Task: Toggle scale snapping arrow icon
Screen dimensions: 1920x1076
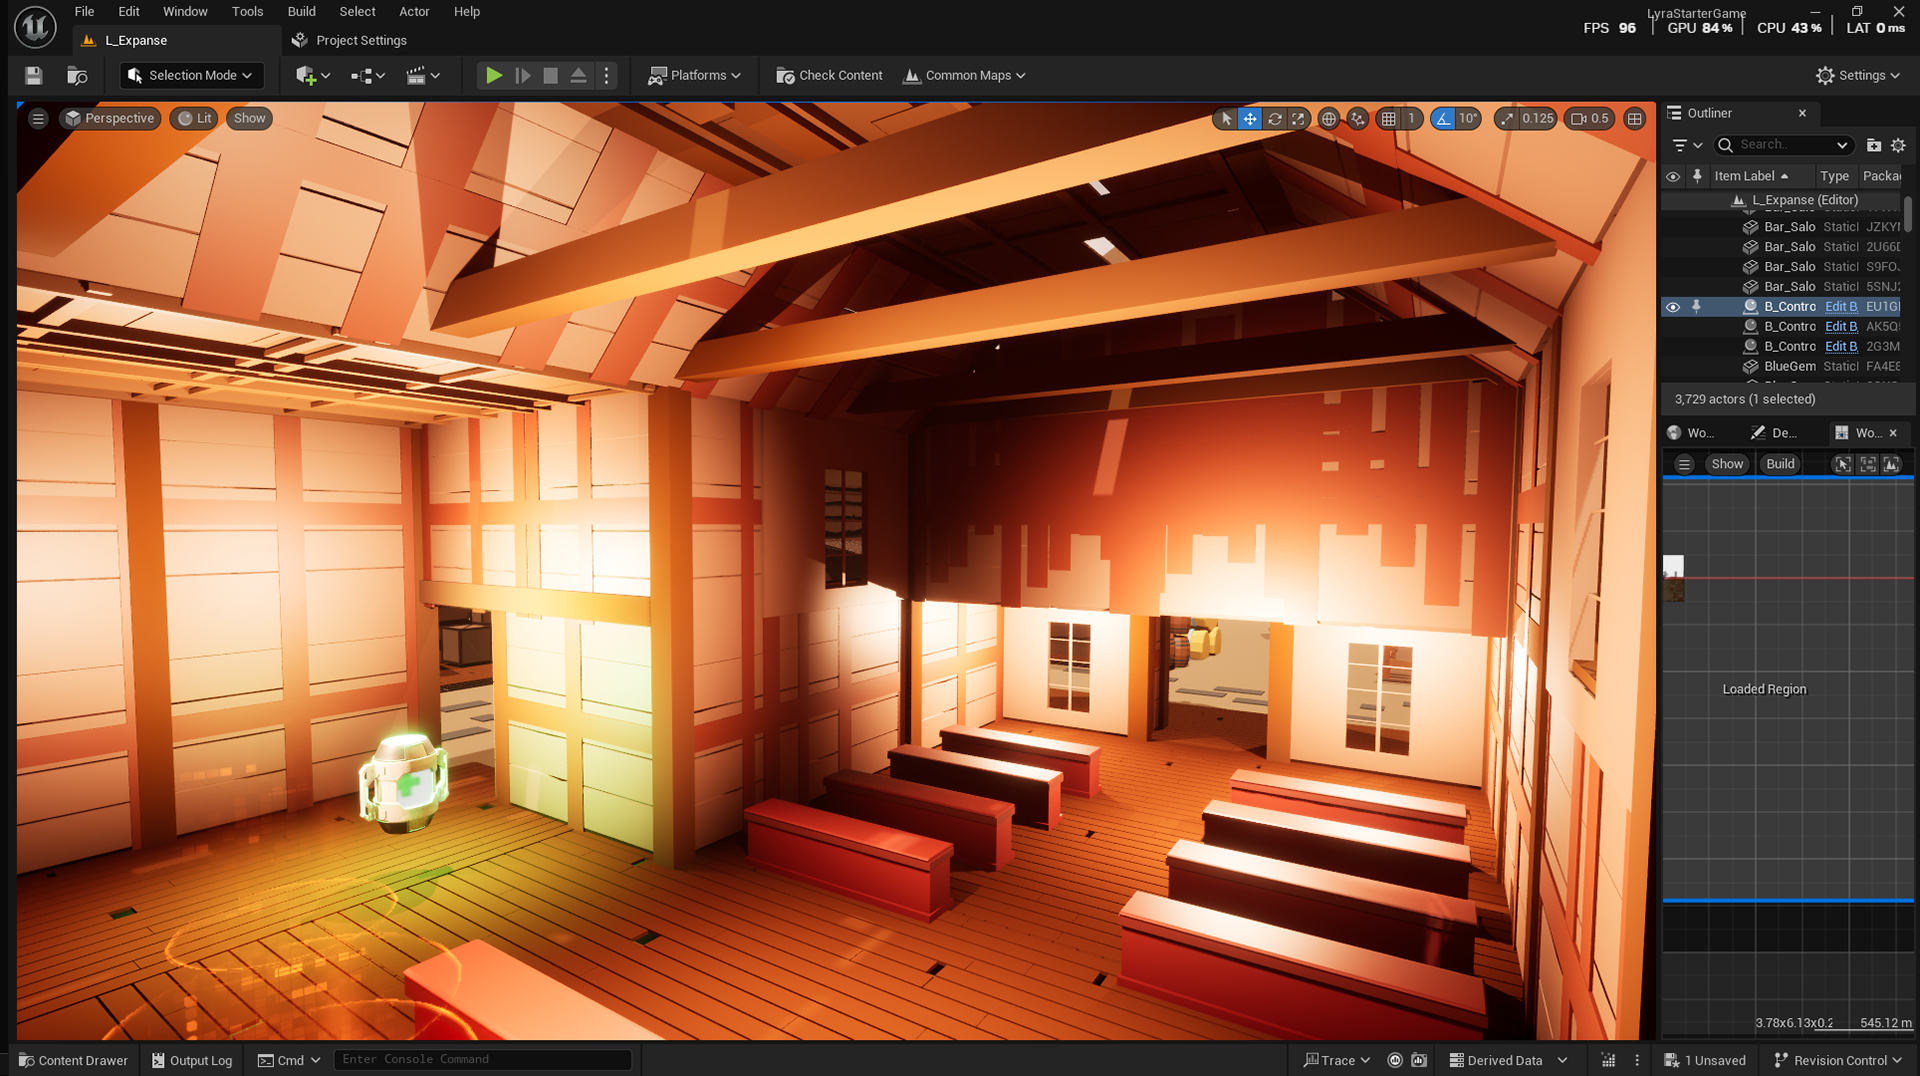Action: 1506,118
